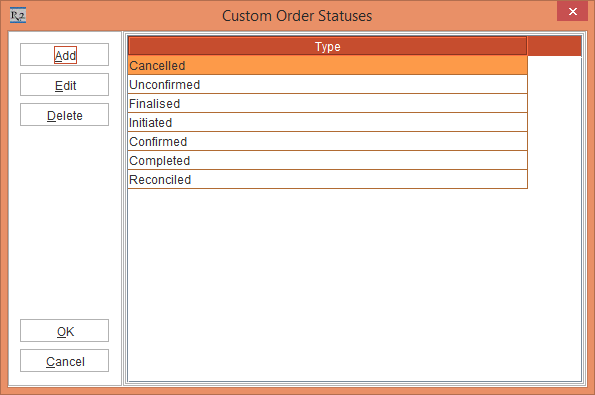The height and width of the screenshot is (395, 595).
Task: Choose the Finalised status row
Action: click(x=327, y=103)
